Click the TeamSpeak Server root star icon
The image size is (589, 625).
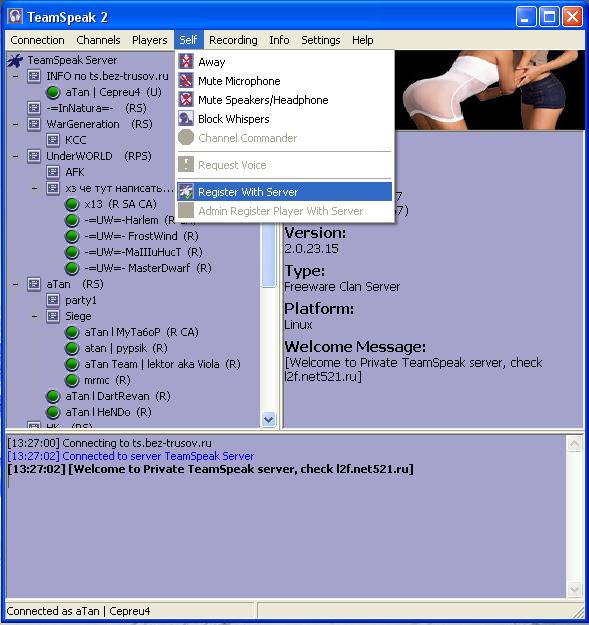(x=16, y=60)
